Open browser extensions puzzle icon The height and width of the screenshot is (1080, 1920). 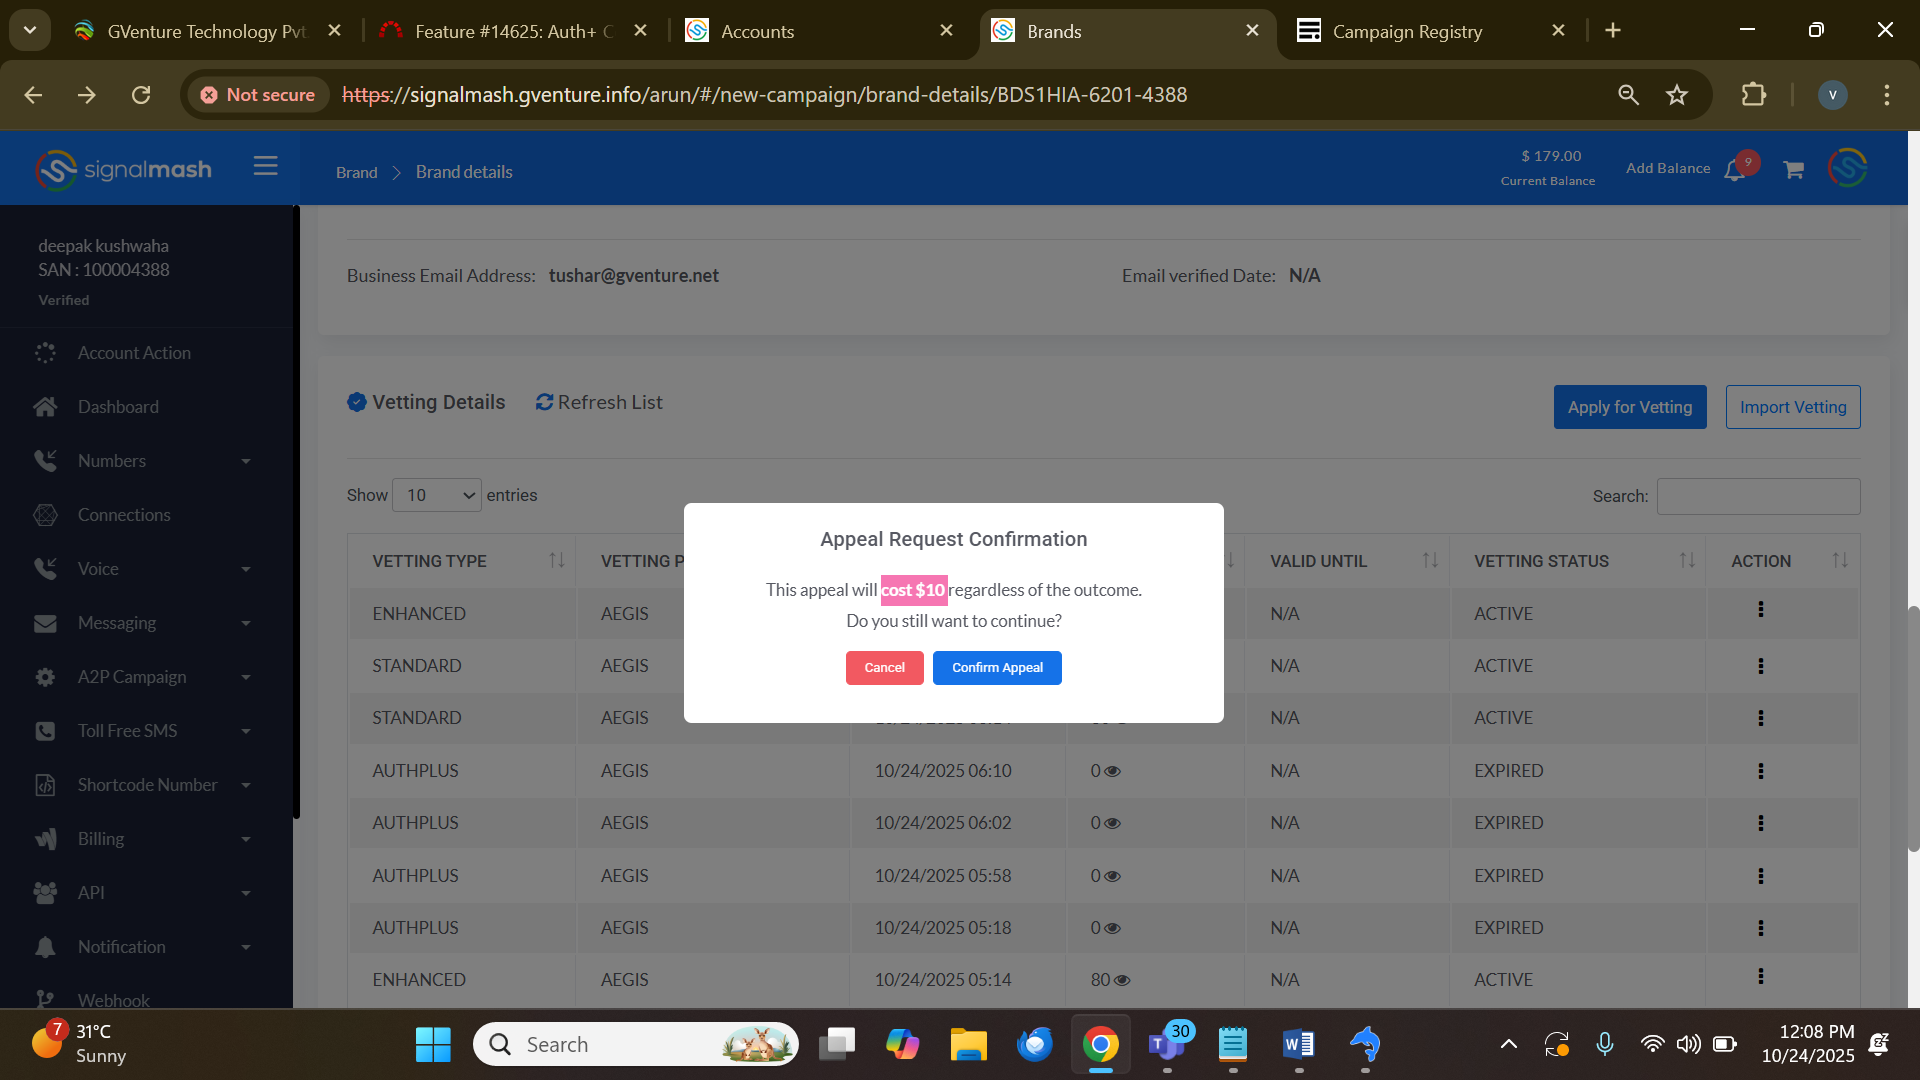[x=1753, y=95]
